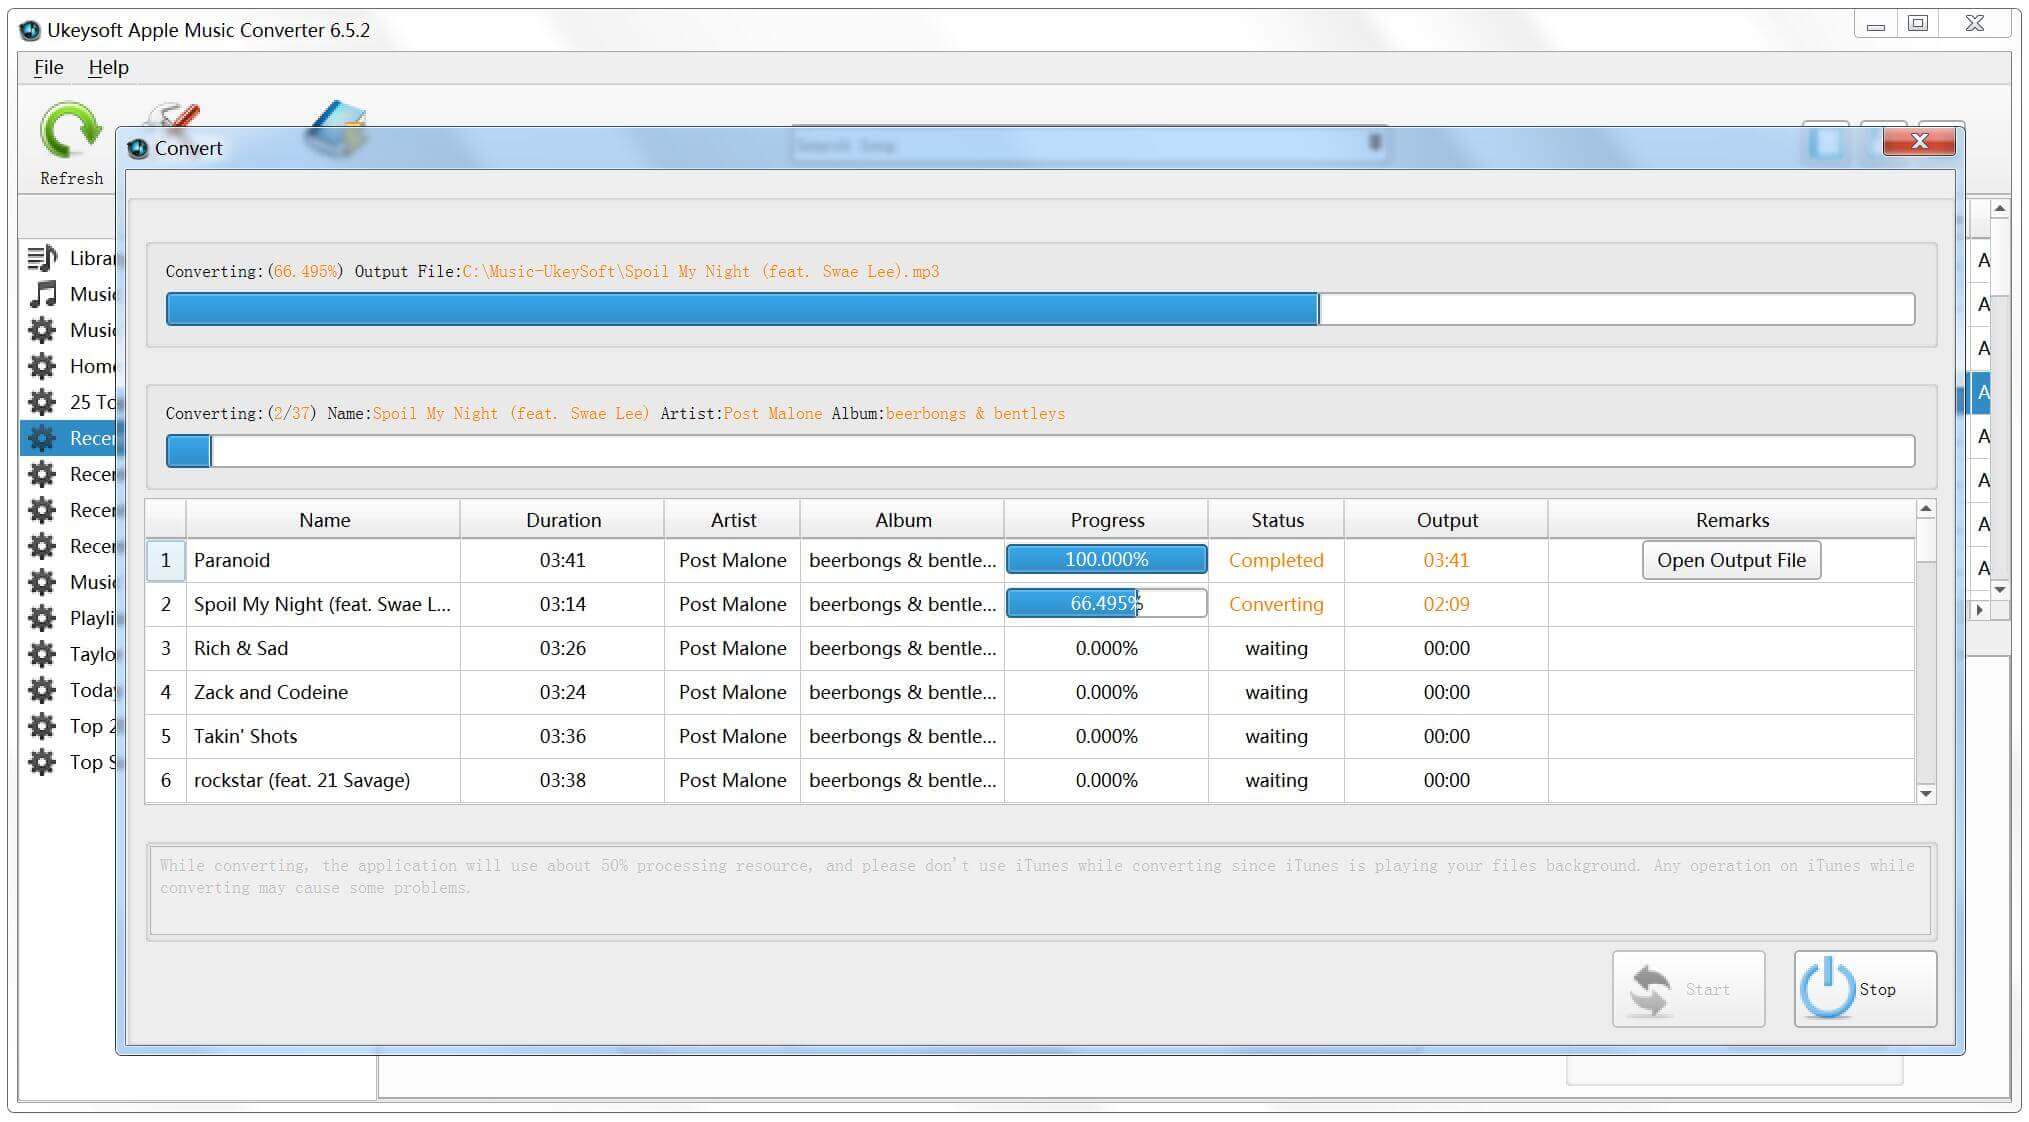The image size is (2029, 1122).
Task: Open the File menu
Action: [50, 65]
